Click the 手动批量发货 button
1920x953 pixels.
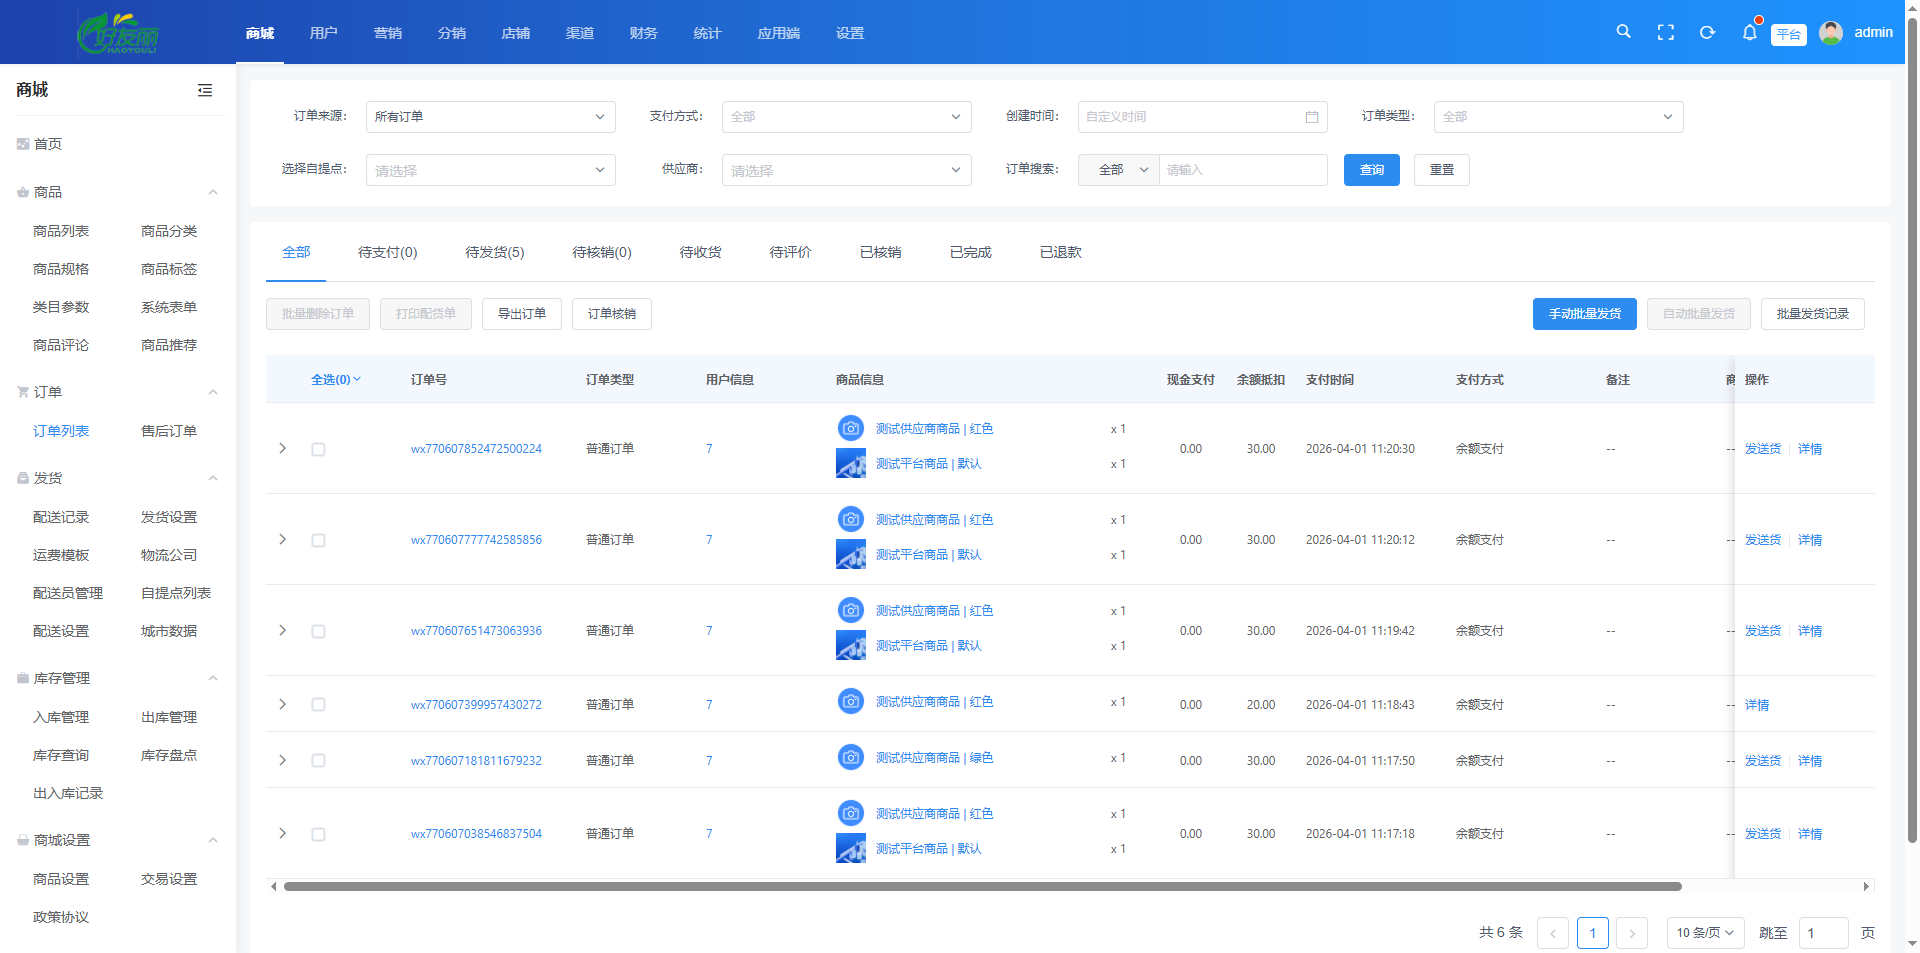[x=1584, y=314]
